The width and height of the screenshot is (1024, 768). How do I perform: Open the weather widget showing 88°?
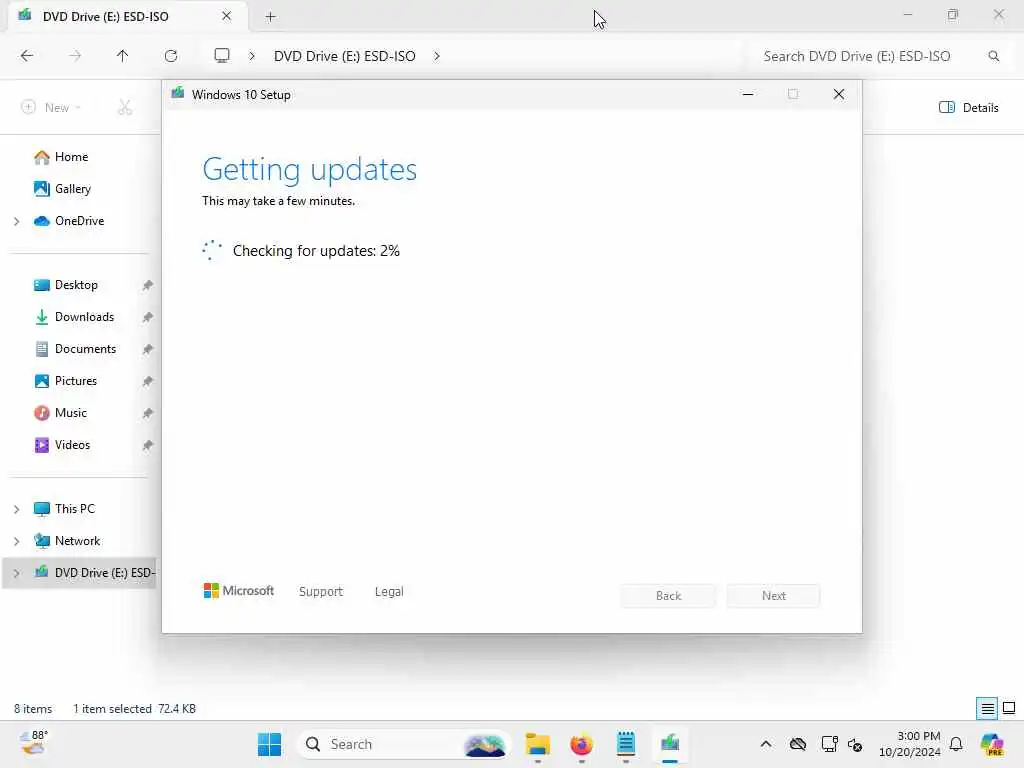[33, 743]
